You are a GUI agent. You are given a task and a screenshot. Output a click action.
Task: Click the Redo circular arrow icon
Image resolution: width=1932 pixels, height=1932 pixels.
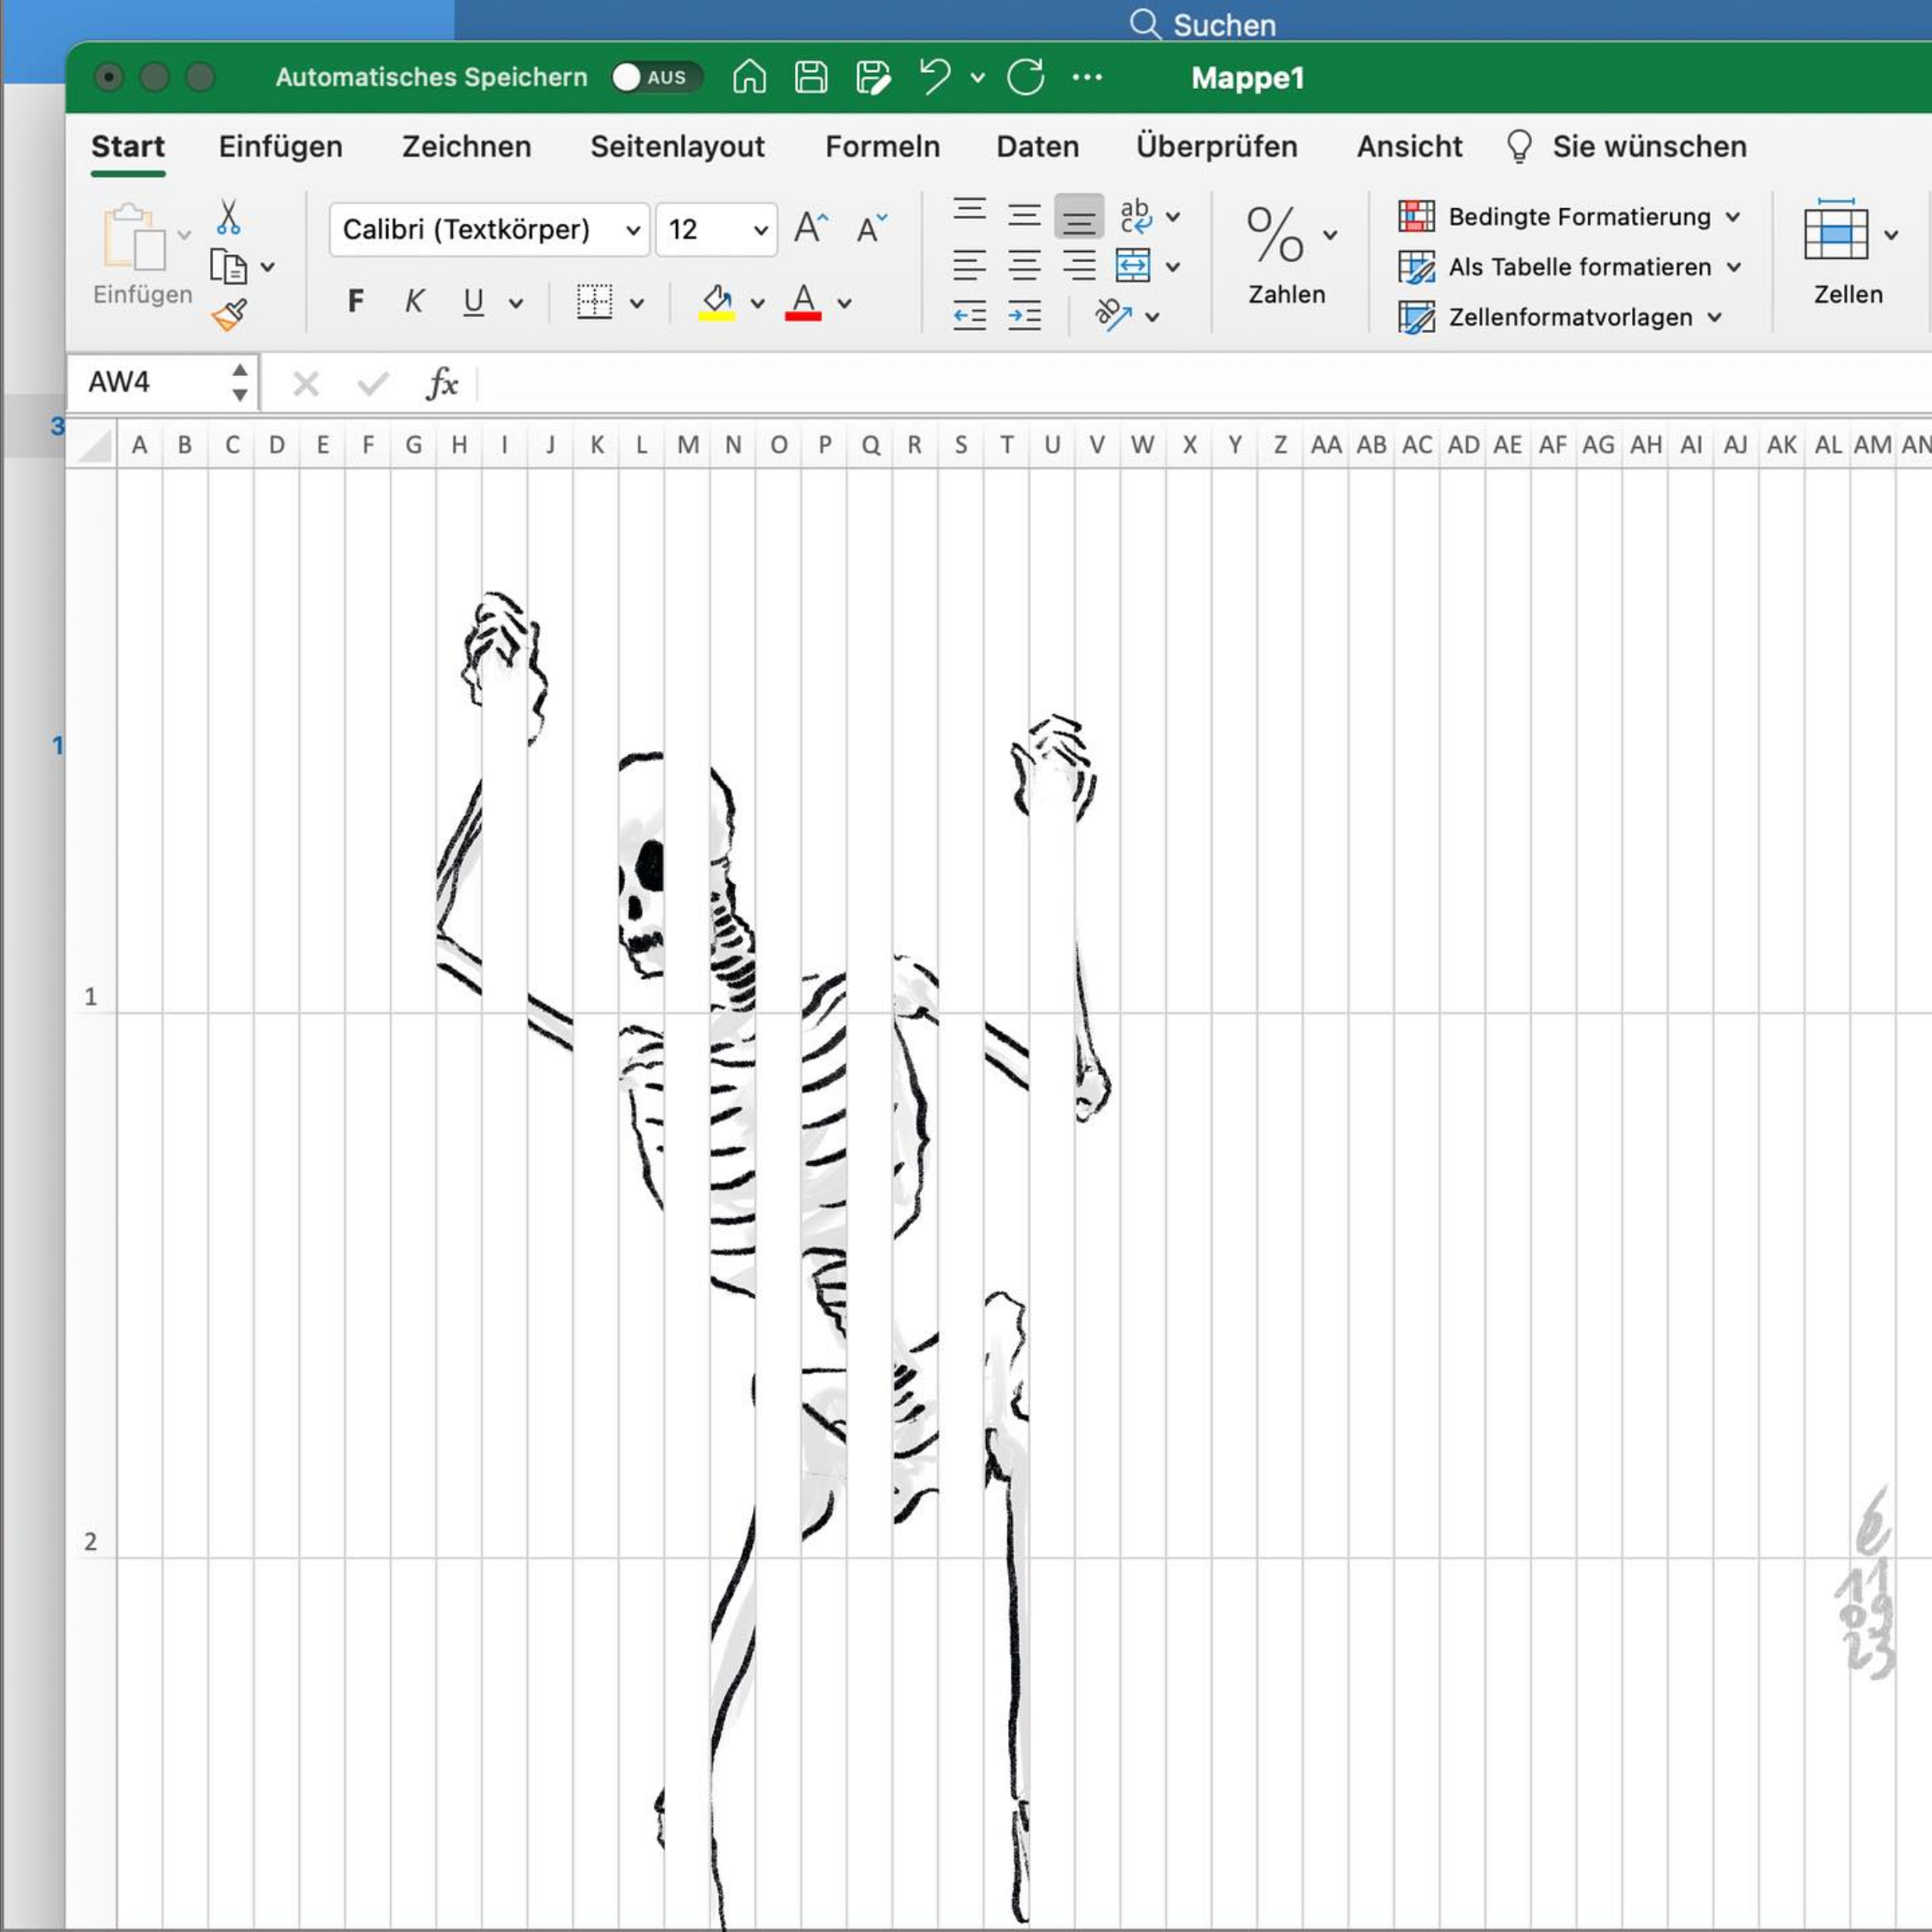click(1026, 77)
